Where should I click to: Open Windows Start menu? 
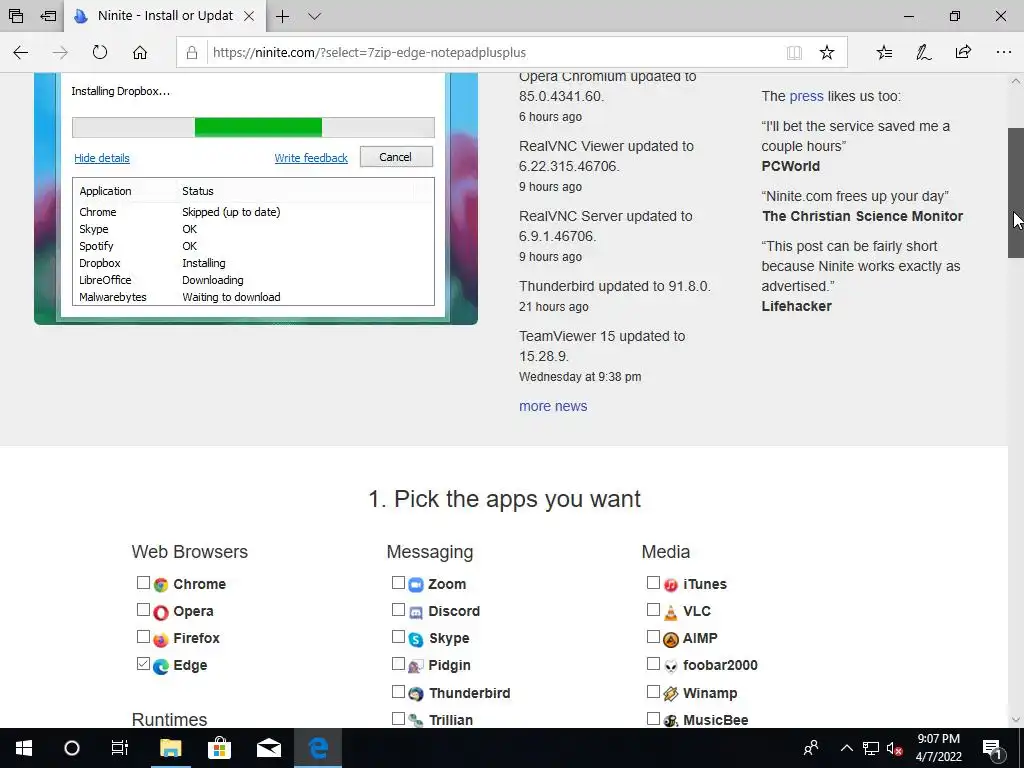click(x=24, y=748)
